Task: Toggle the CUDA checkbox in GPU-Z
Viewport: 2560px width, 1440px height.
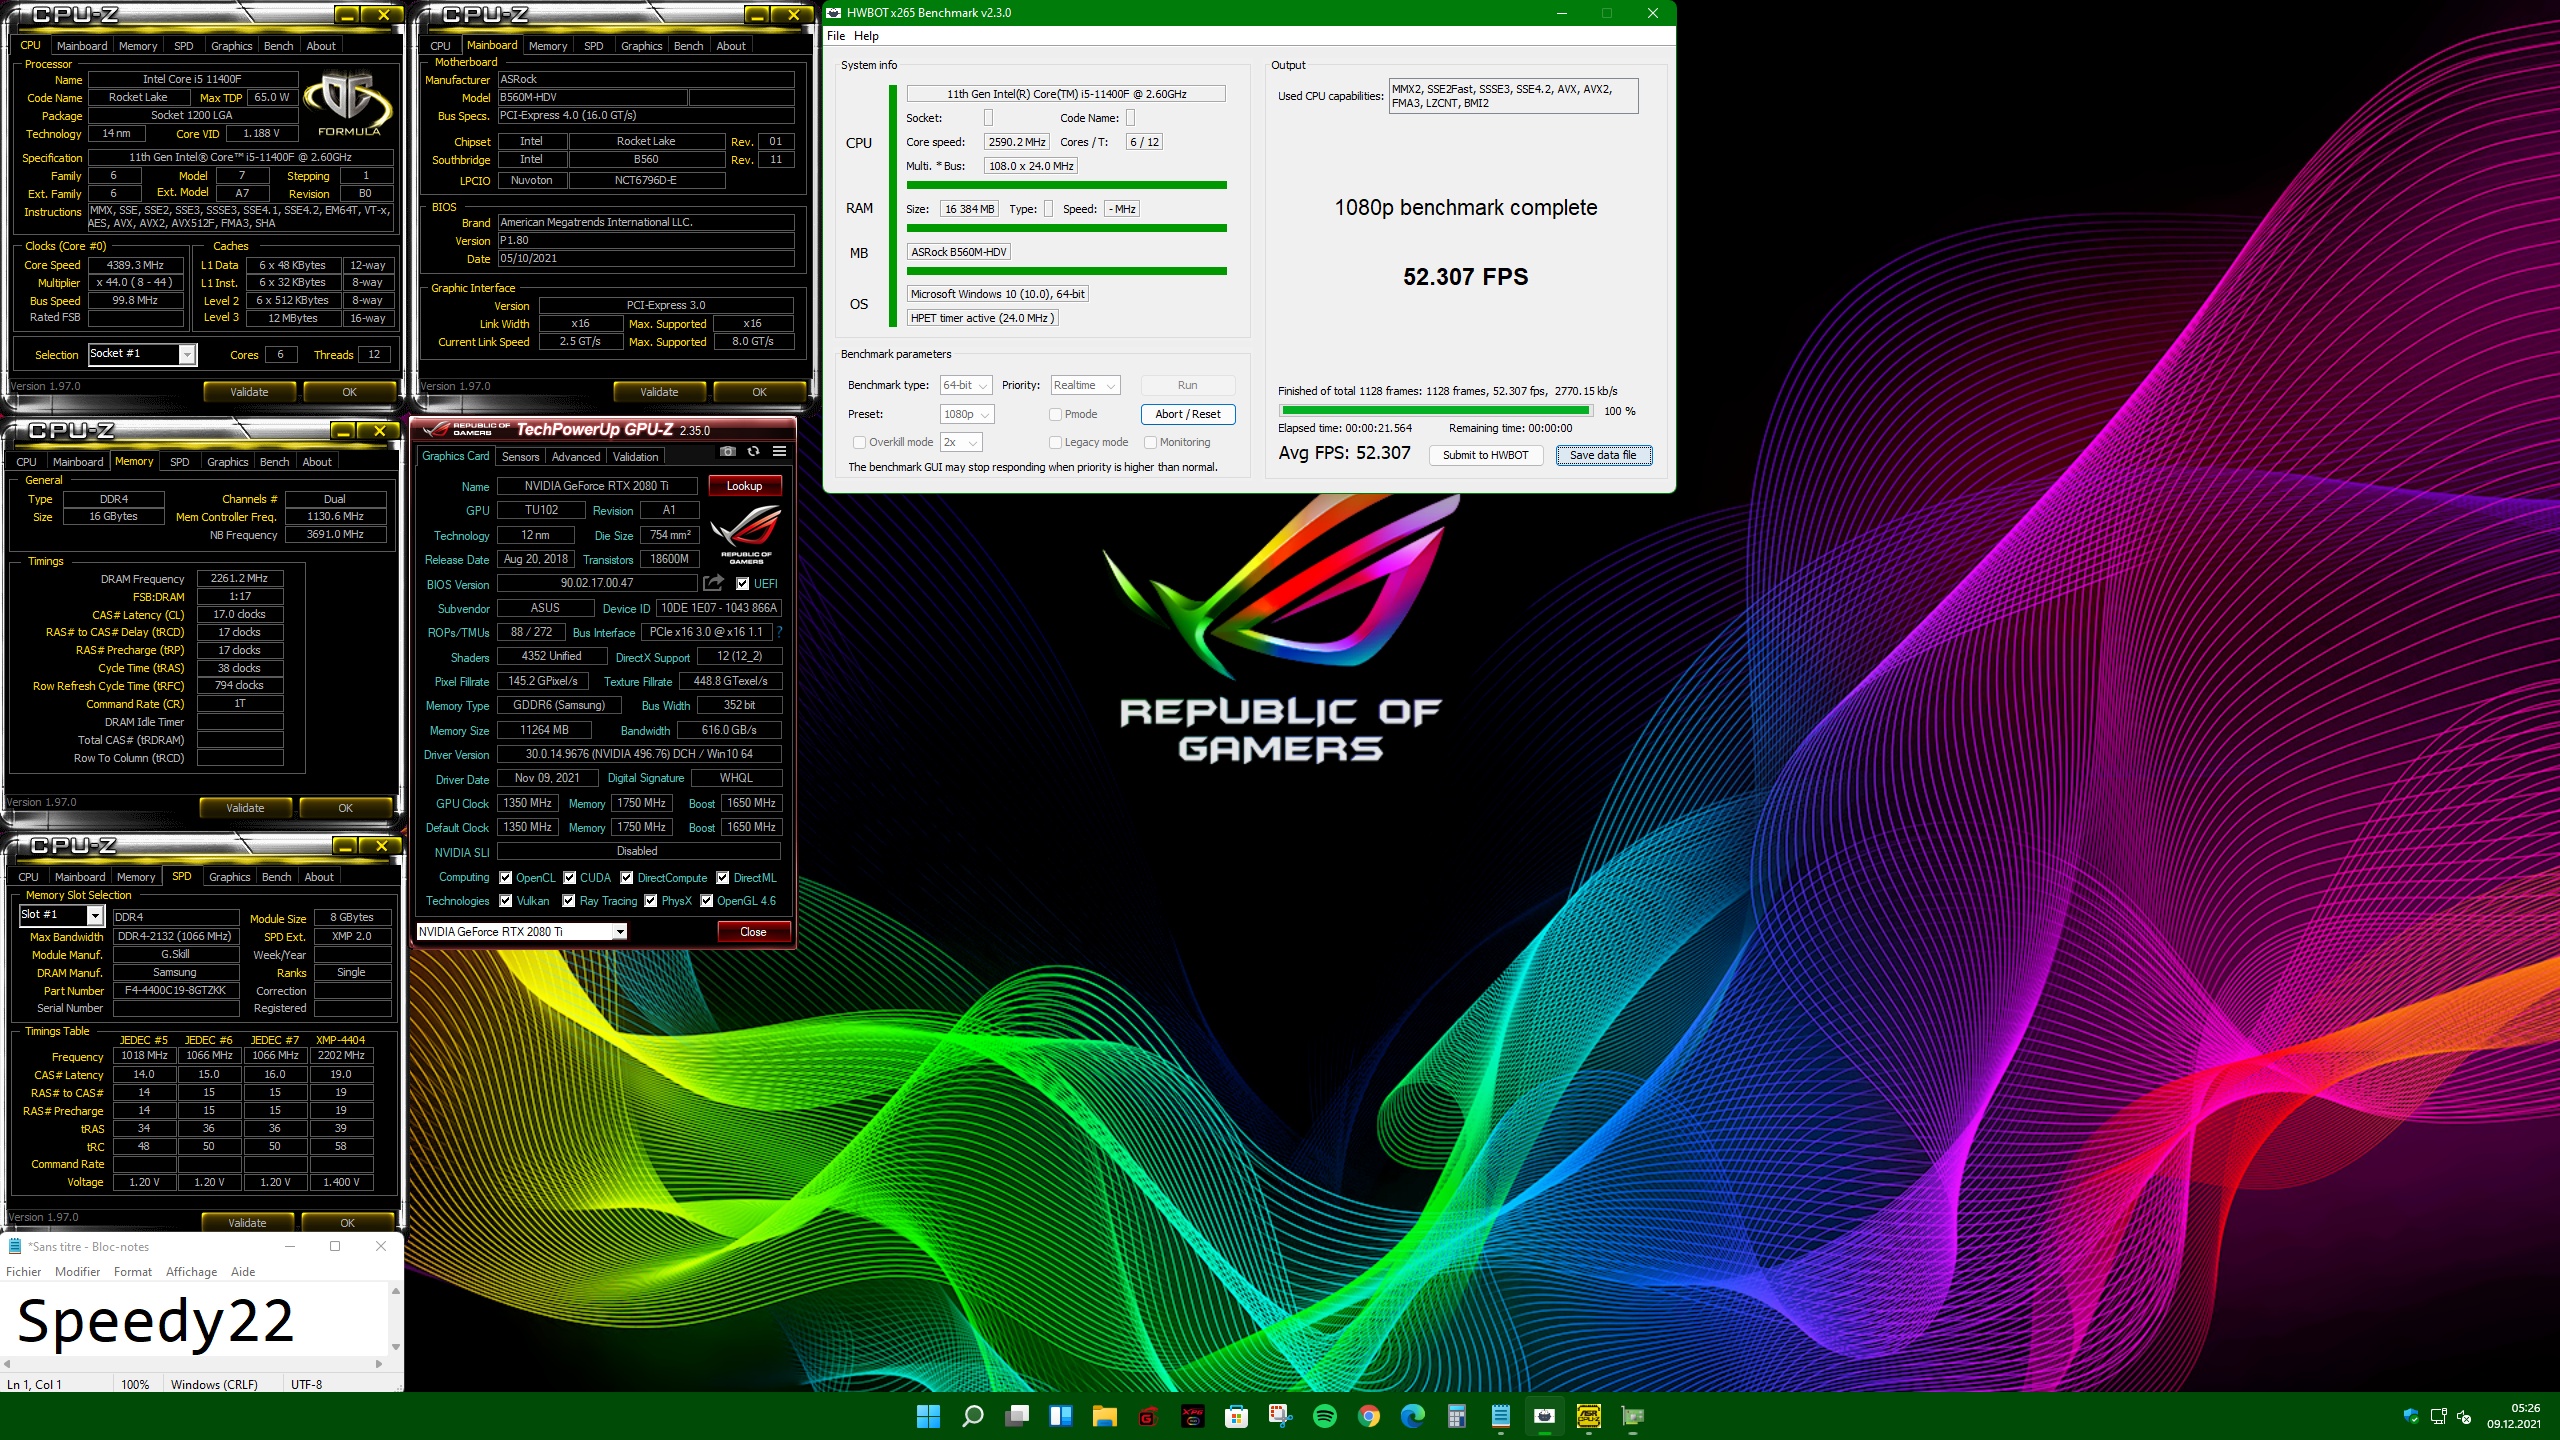Action: pyautogui.click(x=569, y=878)
